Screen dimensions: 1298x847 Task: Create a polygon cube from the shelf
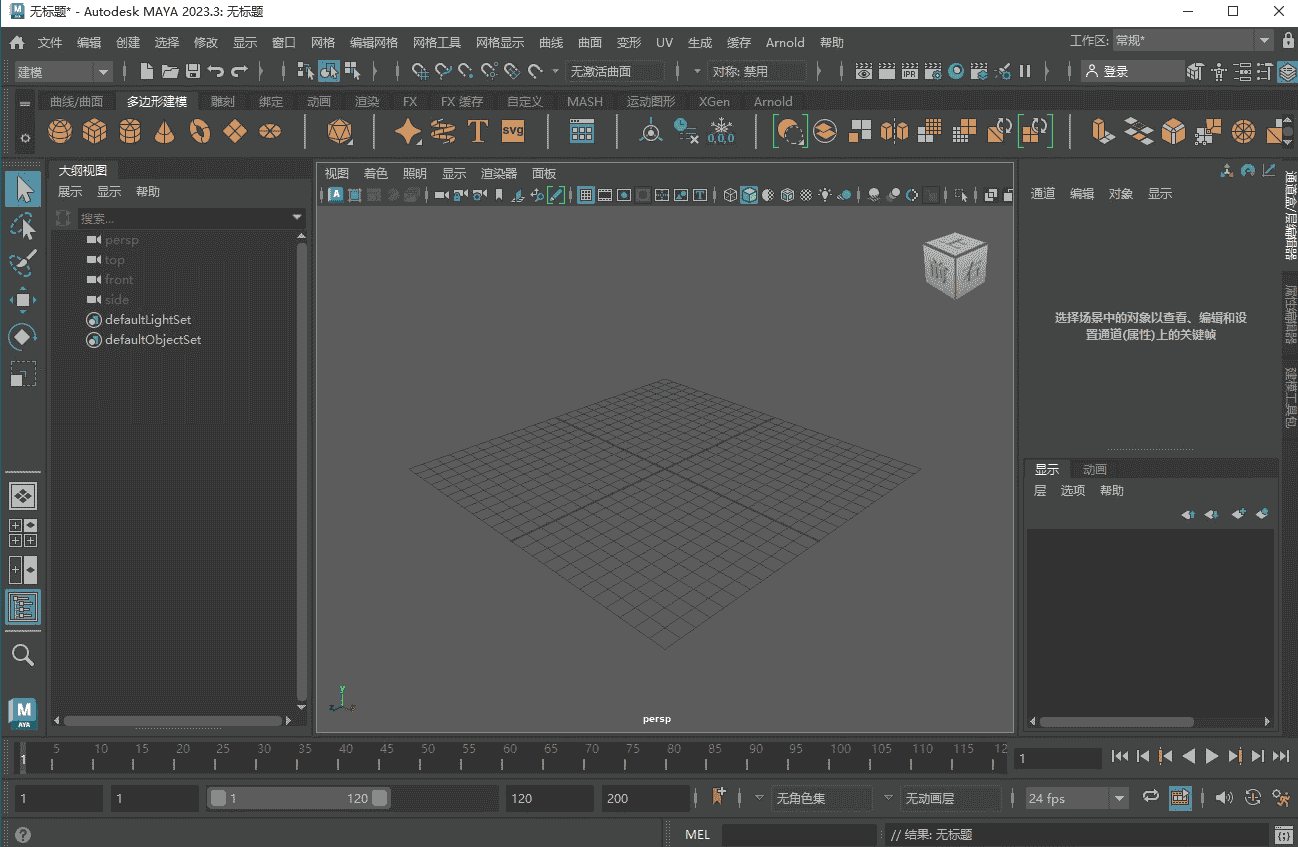[x=95, y=131]
